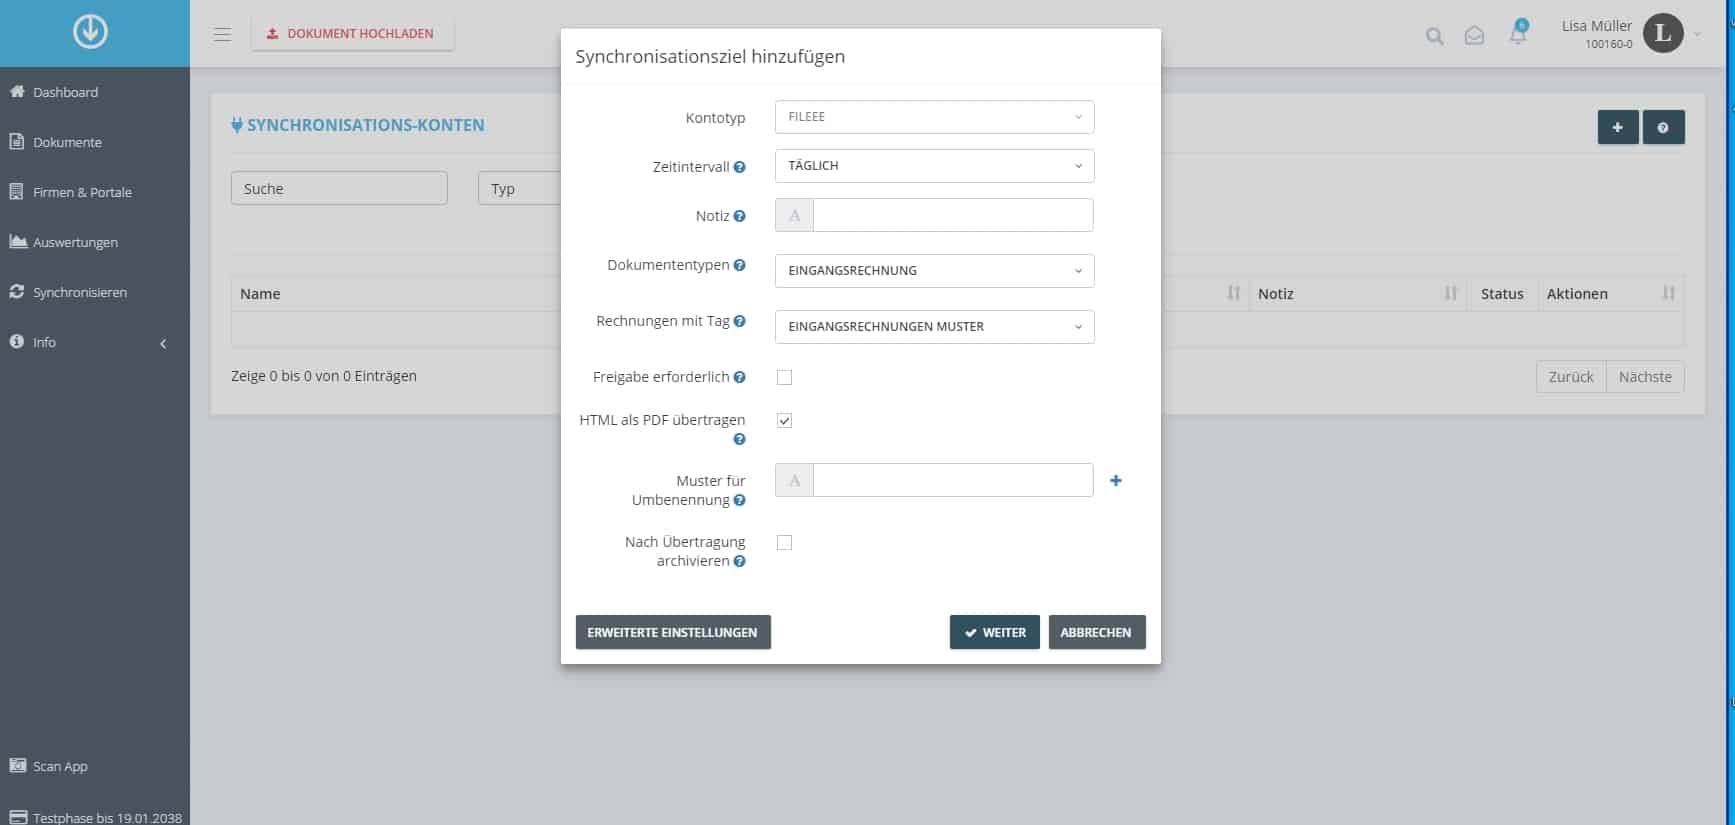
Task: Click the download logo icon in sidebar header
Action: pos(90,32)
